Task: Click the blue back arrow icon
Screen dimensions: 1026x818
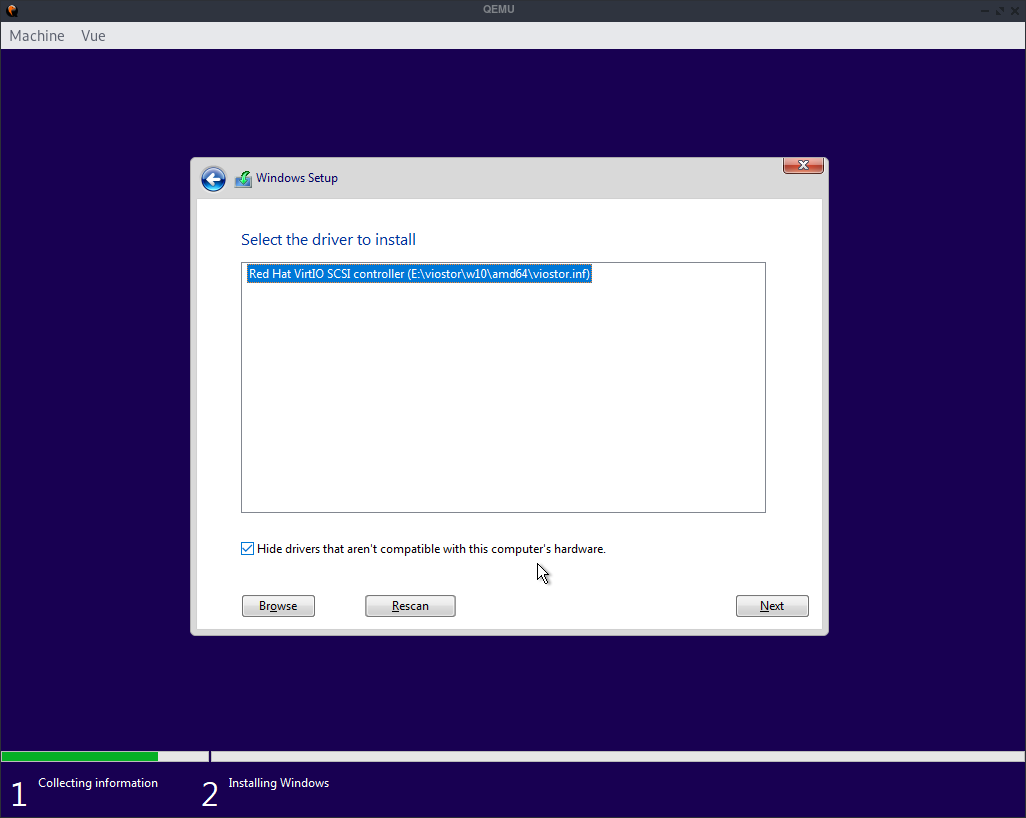Action: click(213, 178)
